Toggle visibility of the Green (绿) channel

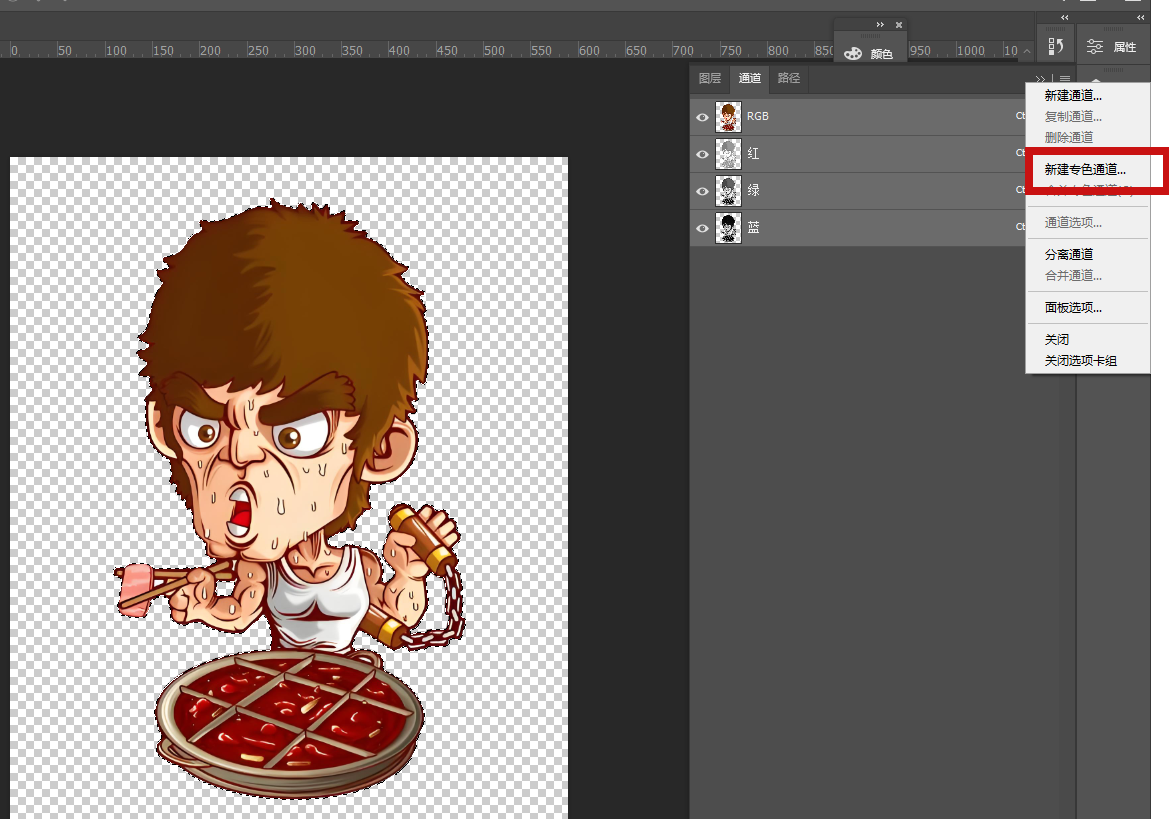[702, 191]
